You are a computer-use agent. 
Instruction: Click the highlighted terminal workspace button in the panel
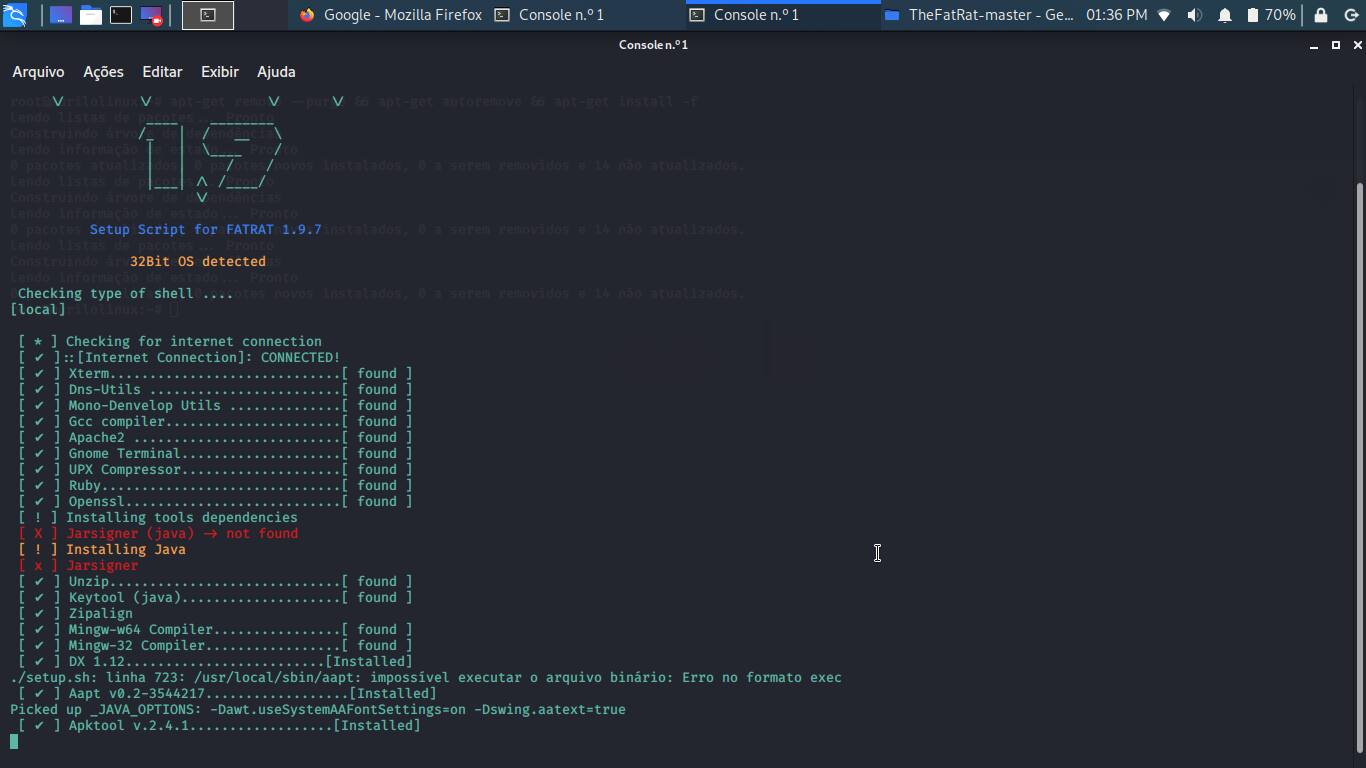[208, 15]
